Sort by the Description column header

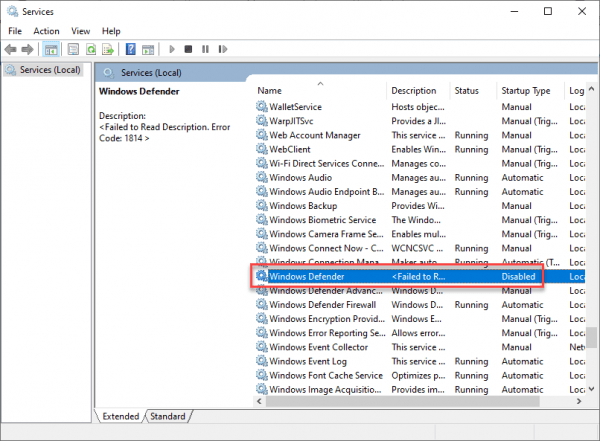414,91
